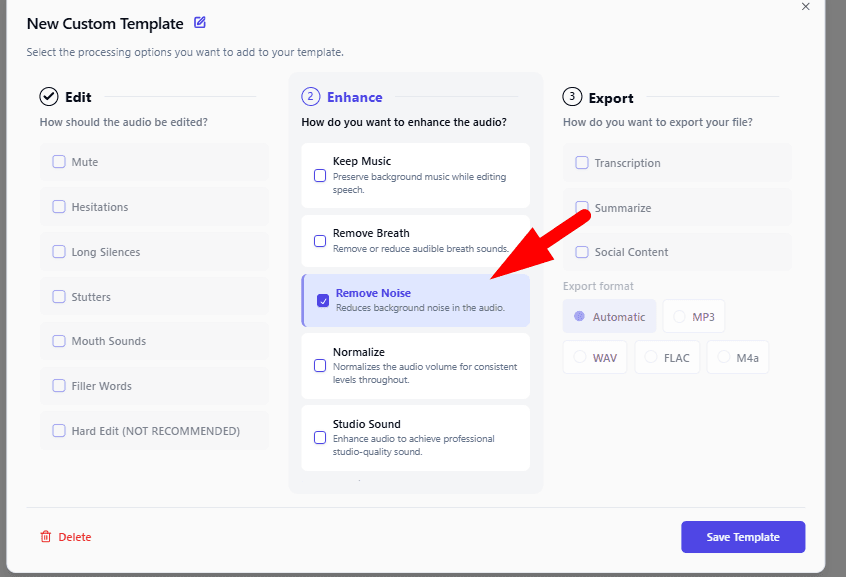Image resolution: width=846 pixels, height=577 pixels.
Task: Click the Delete template link
Action: [74, 537]
